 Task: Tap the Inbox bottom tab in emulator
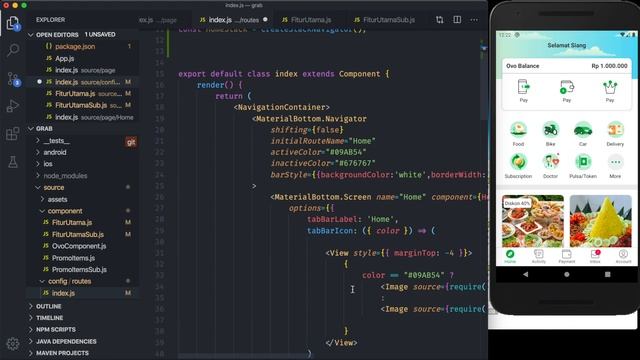click(x=595, y=256)
